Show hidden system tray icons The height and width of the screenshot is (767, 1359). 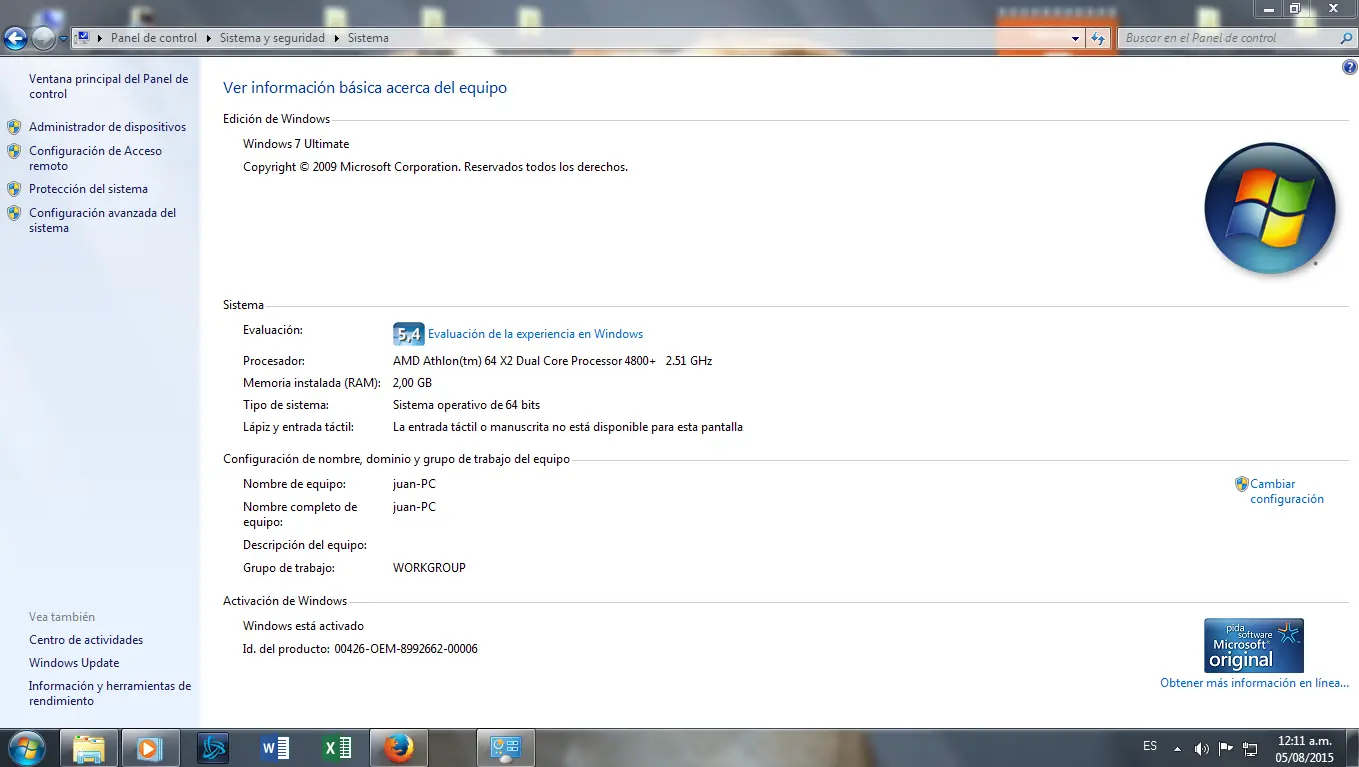coord(1177,748)
